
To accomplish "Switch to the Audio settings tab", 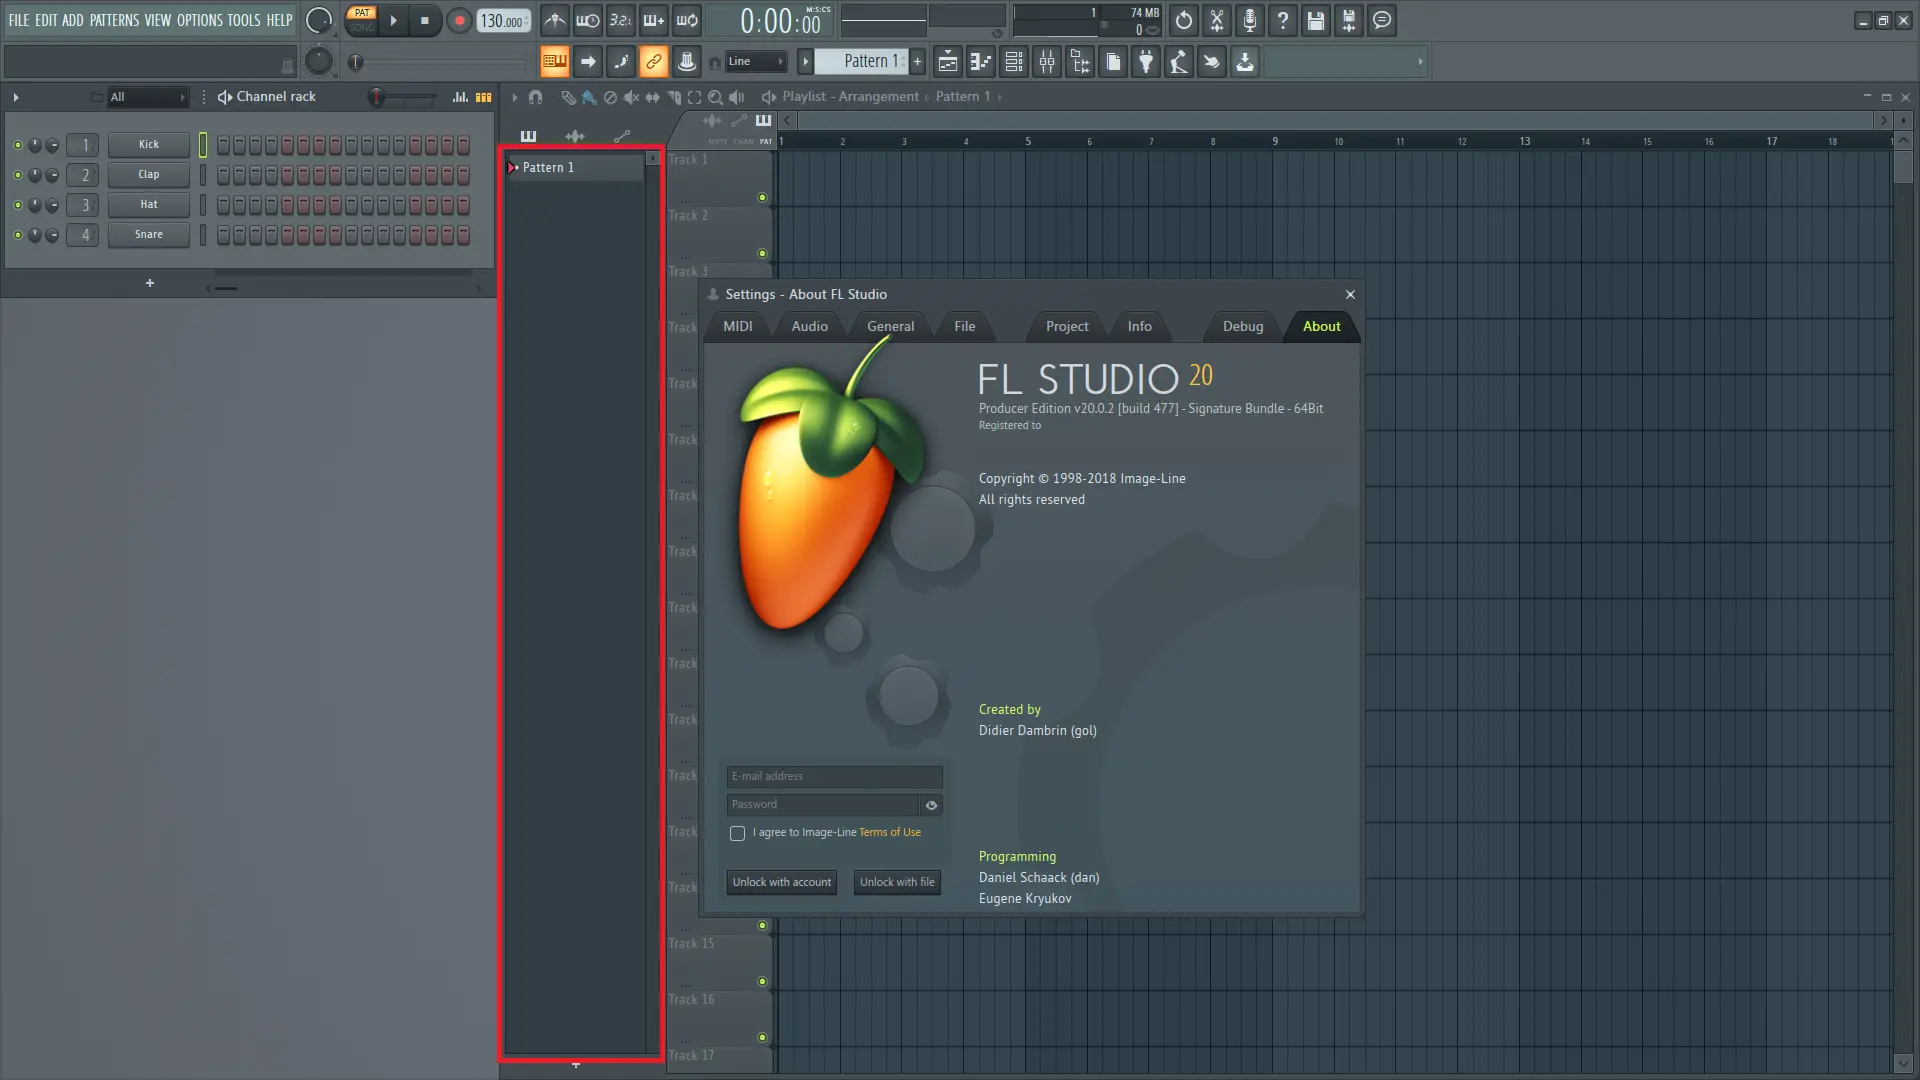I will [x=809, y=326].
